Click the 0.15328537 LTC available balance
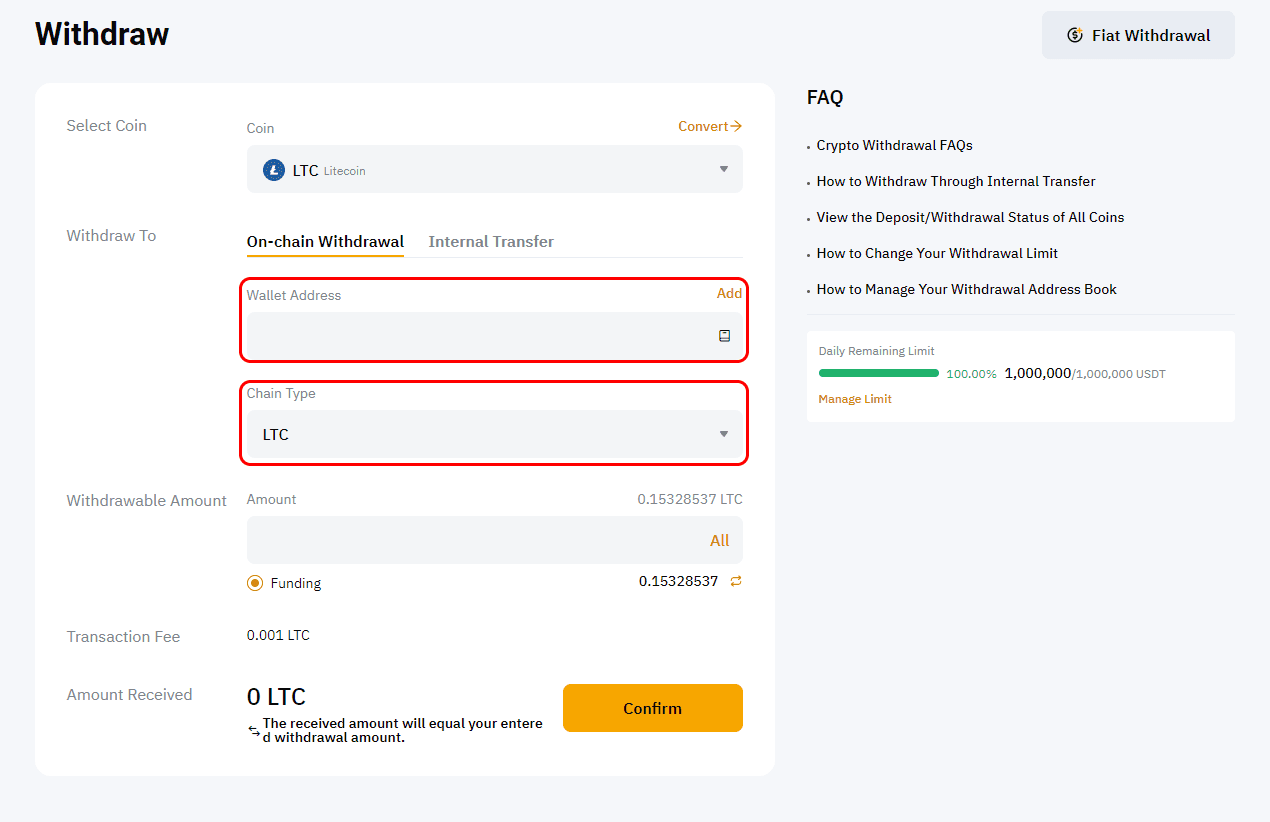Image resolution: width=1270 pixels, height=822 pixels. pyautogui.click(x=690, y=499)
